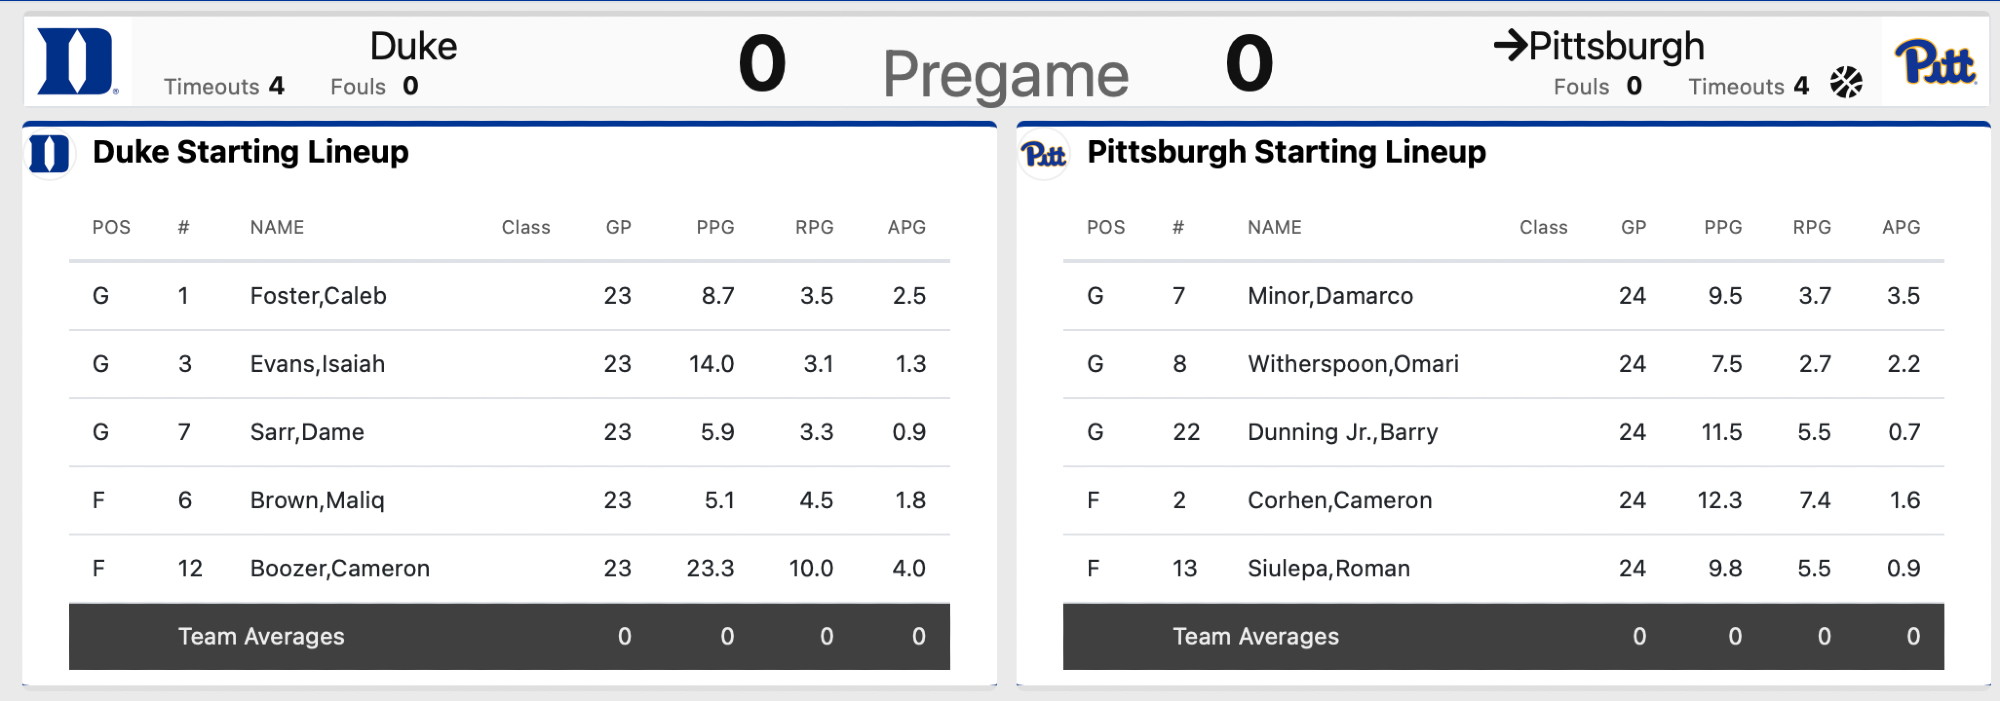Open Corhen, Cameron player entry
Image resolution: width=2000 pixels, height=701 pixels.
pyautogui.click(x=1339, y=500)
